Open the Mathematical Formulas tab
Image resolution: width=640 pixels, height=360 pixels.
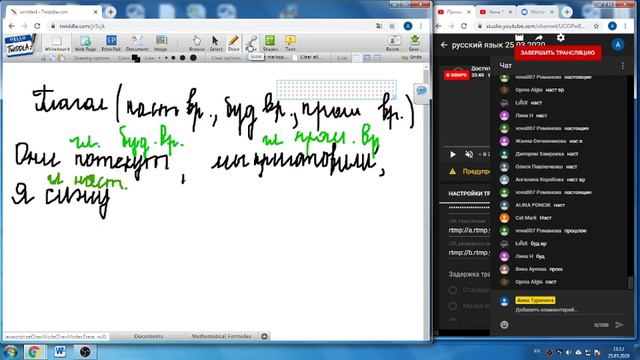coord(222,336)
